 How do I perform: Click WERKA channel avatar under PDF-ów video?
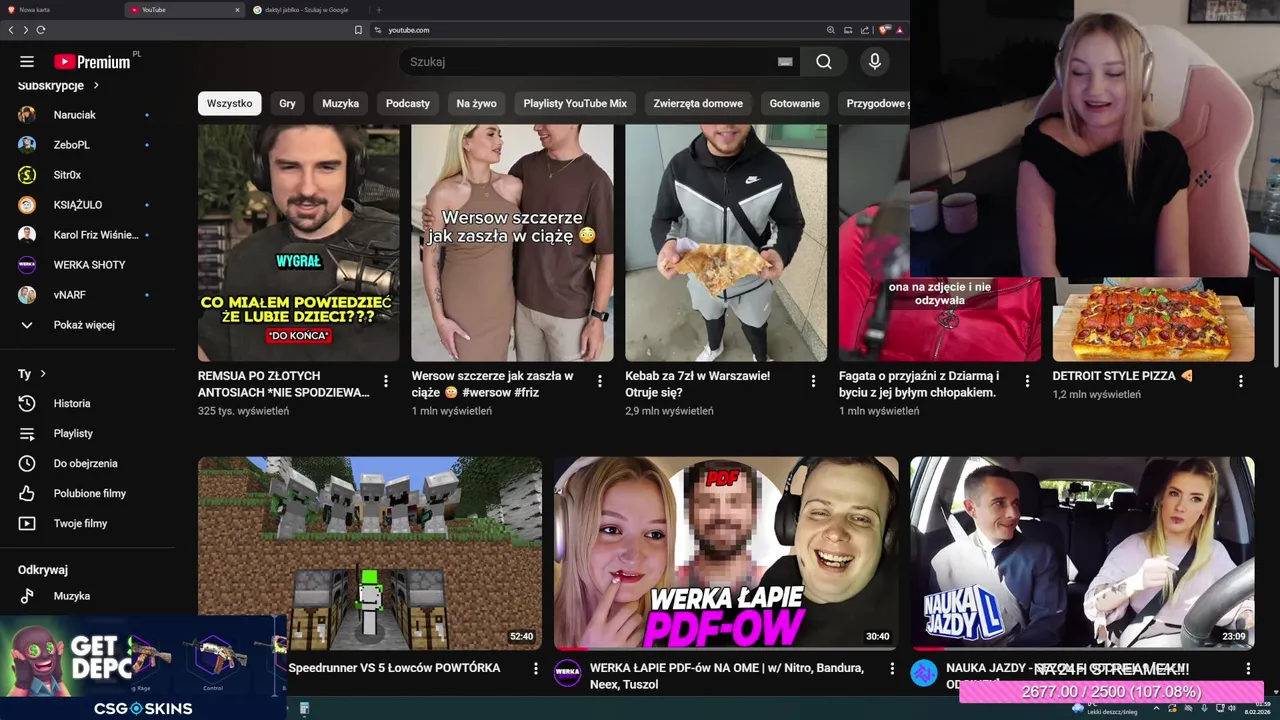pos(568,673)
